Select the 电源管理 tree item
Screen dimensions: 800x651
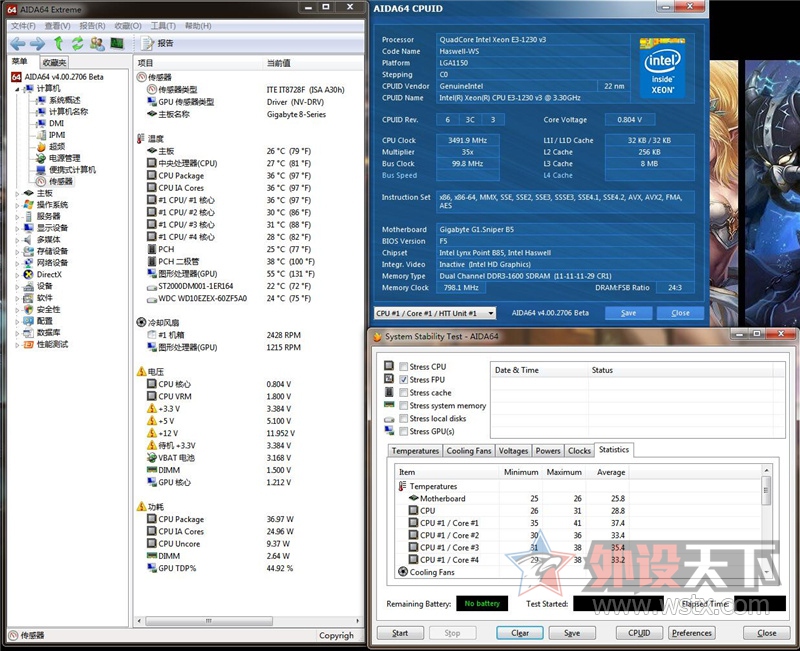[x=64, y=158]
